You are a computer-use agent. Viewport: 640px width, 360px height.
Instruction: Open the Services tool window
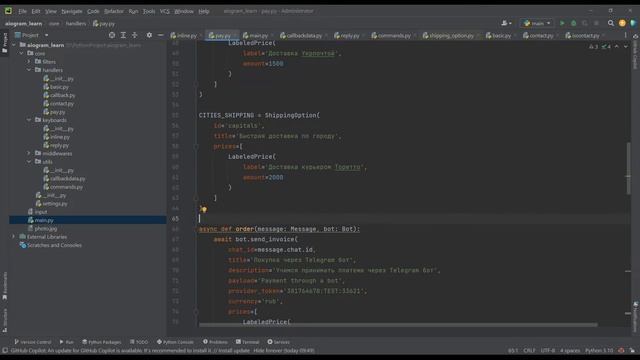click(278, 342)
